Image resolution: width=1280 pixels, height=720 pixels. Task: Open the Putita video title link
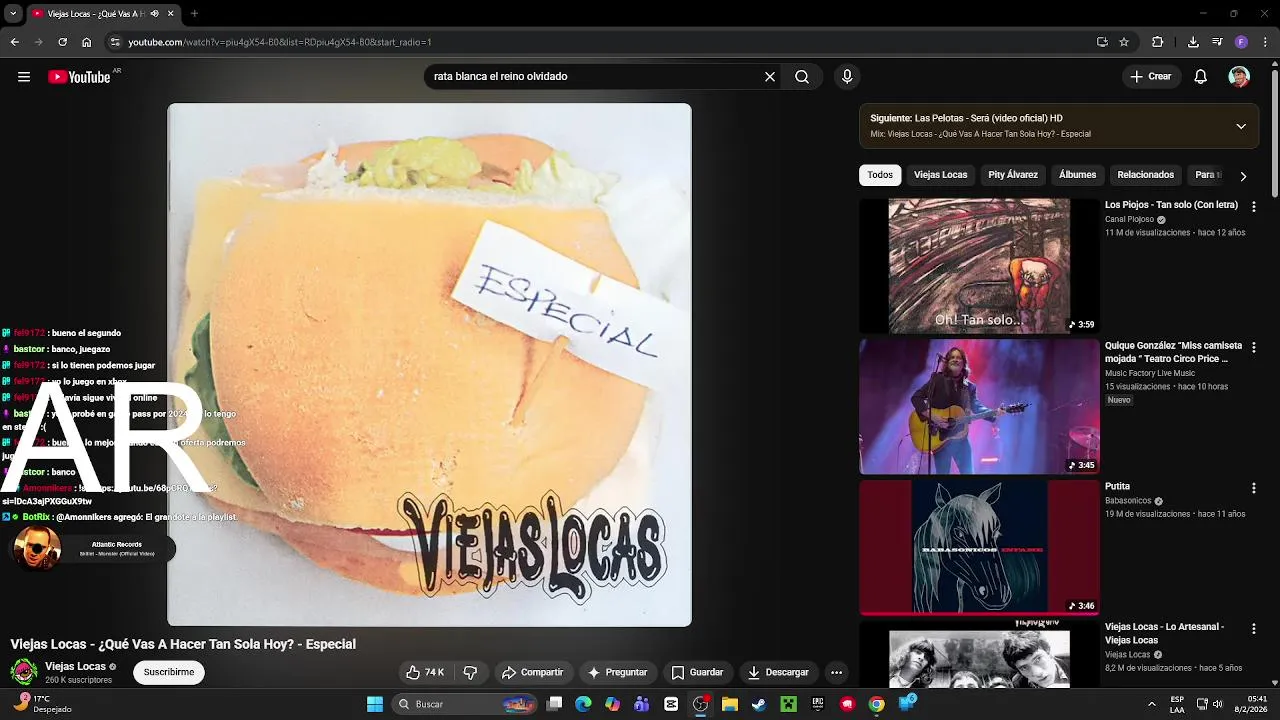(x=1117, y=487)
